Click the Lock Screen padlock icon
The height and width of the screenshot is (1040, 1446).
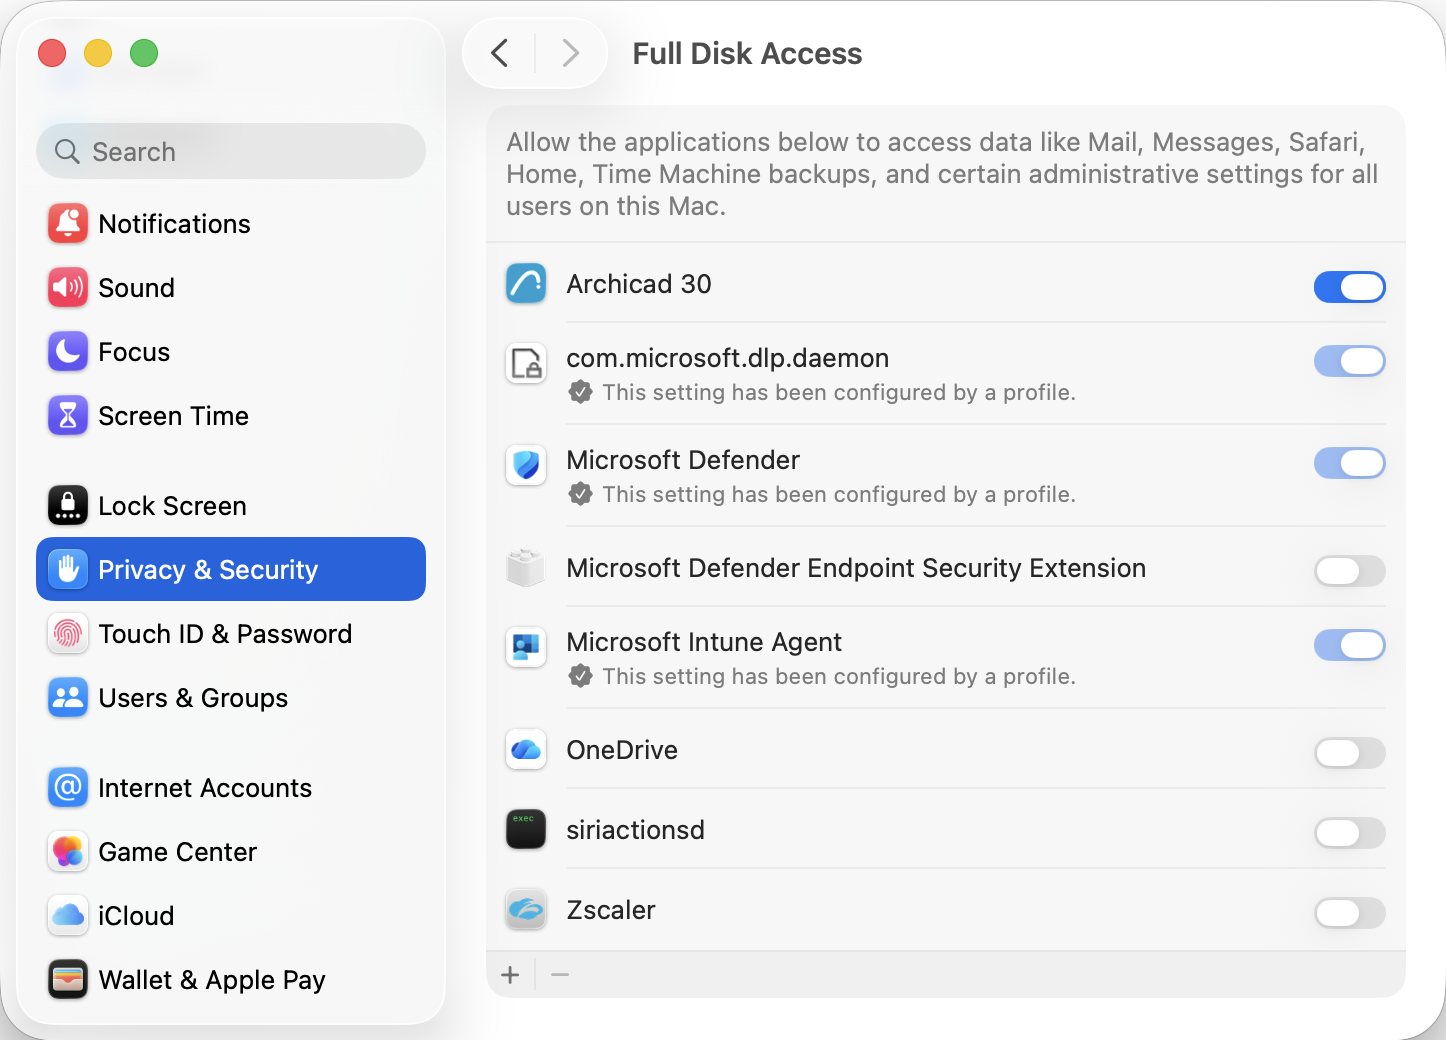tap(68, 506)
